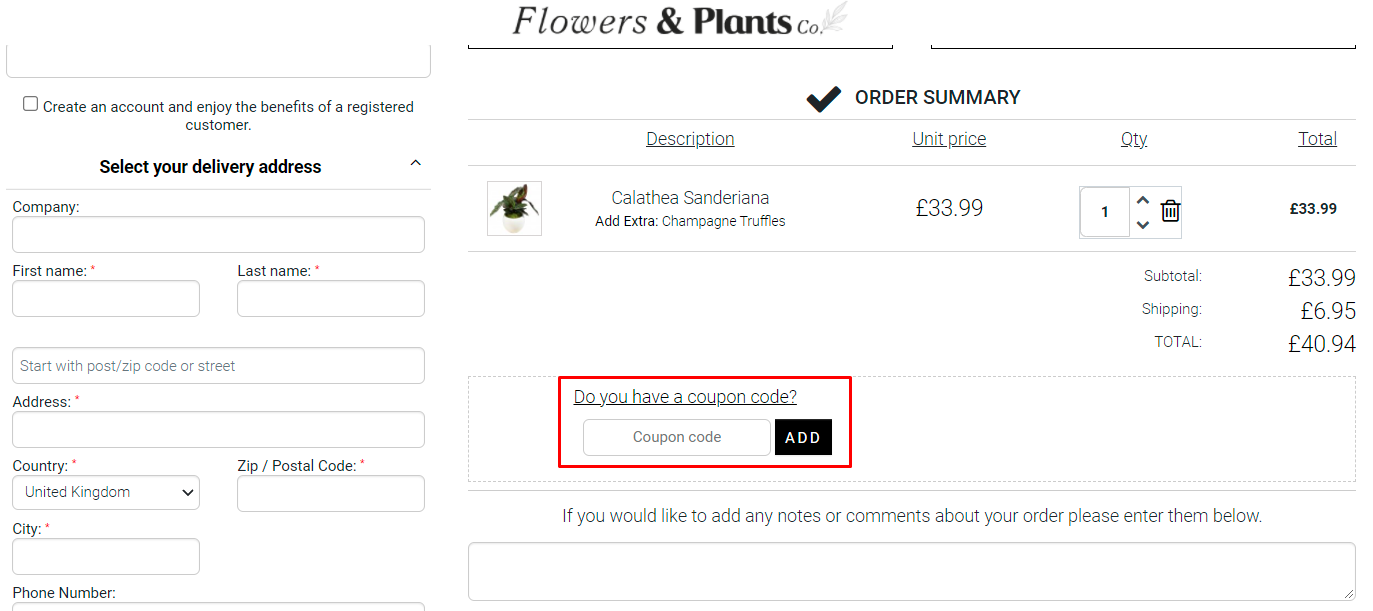Screen dimensions: 1373x611
Task: Focus the First name field
Action: pyautogui.click(x=105, y=298)
